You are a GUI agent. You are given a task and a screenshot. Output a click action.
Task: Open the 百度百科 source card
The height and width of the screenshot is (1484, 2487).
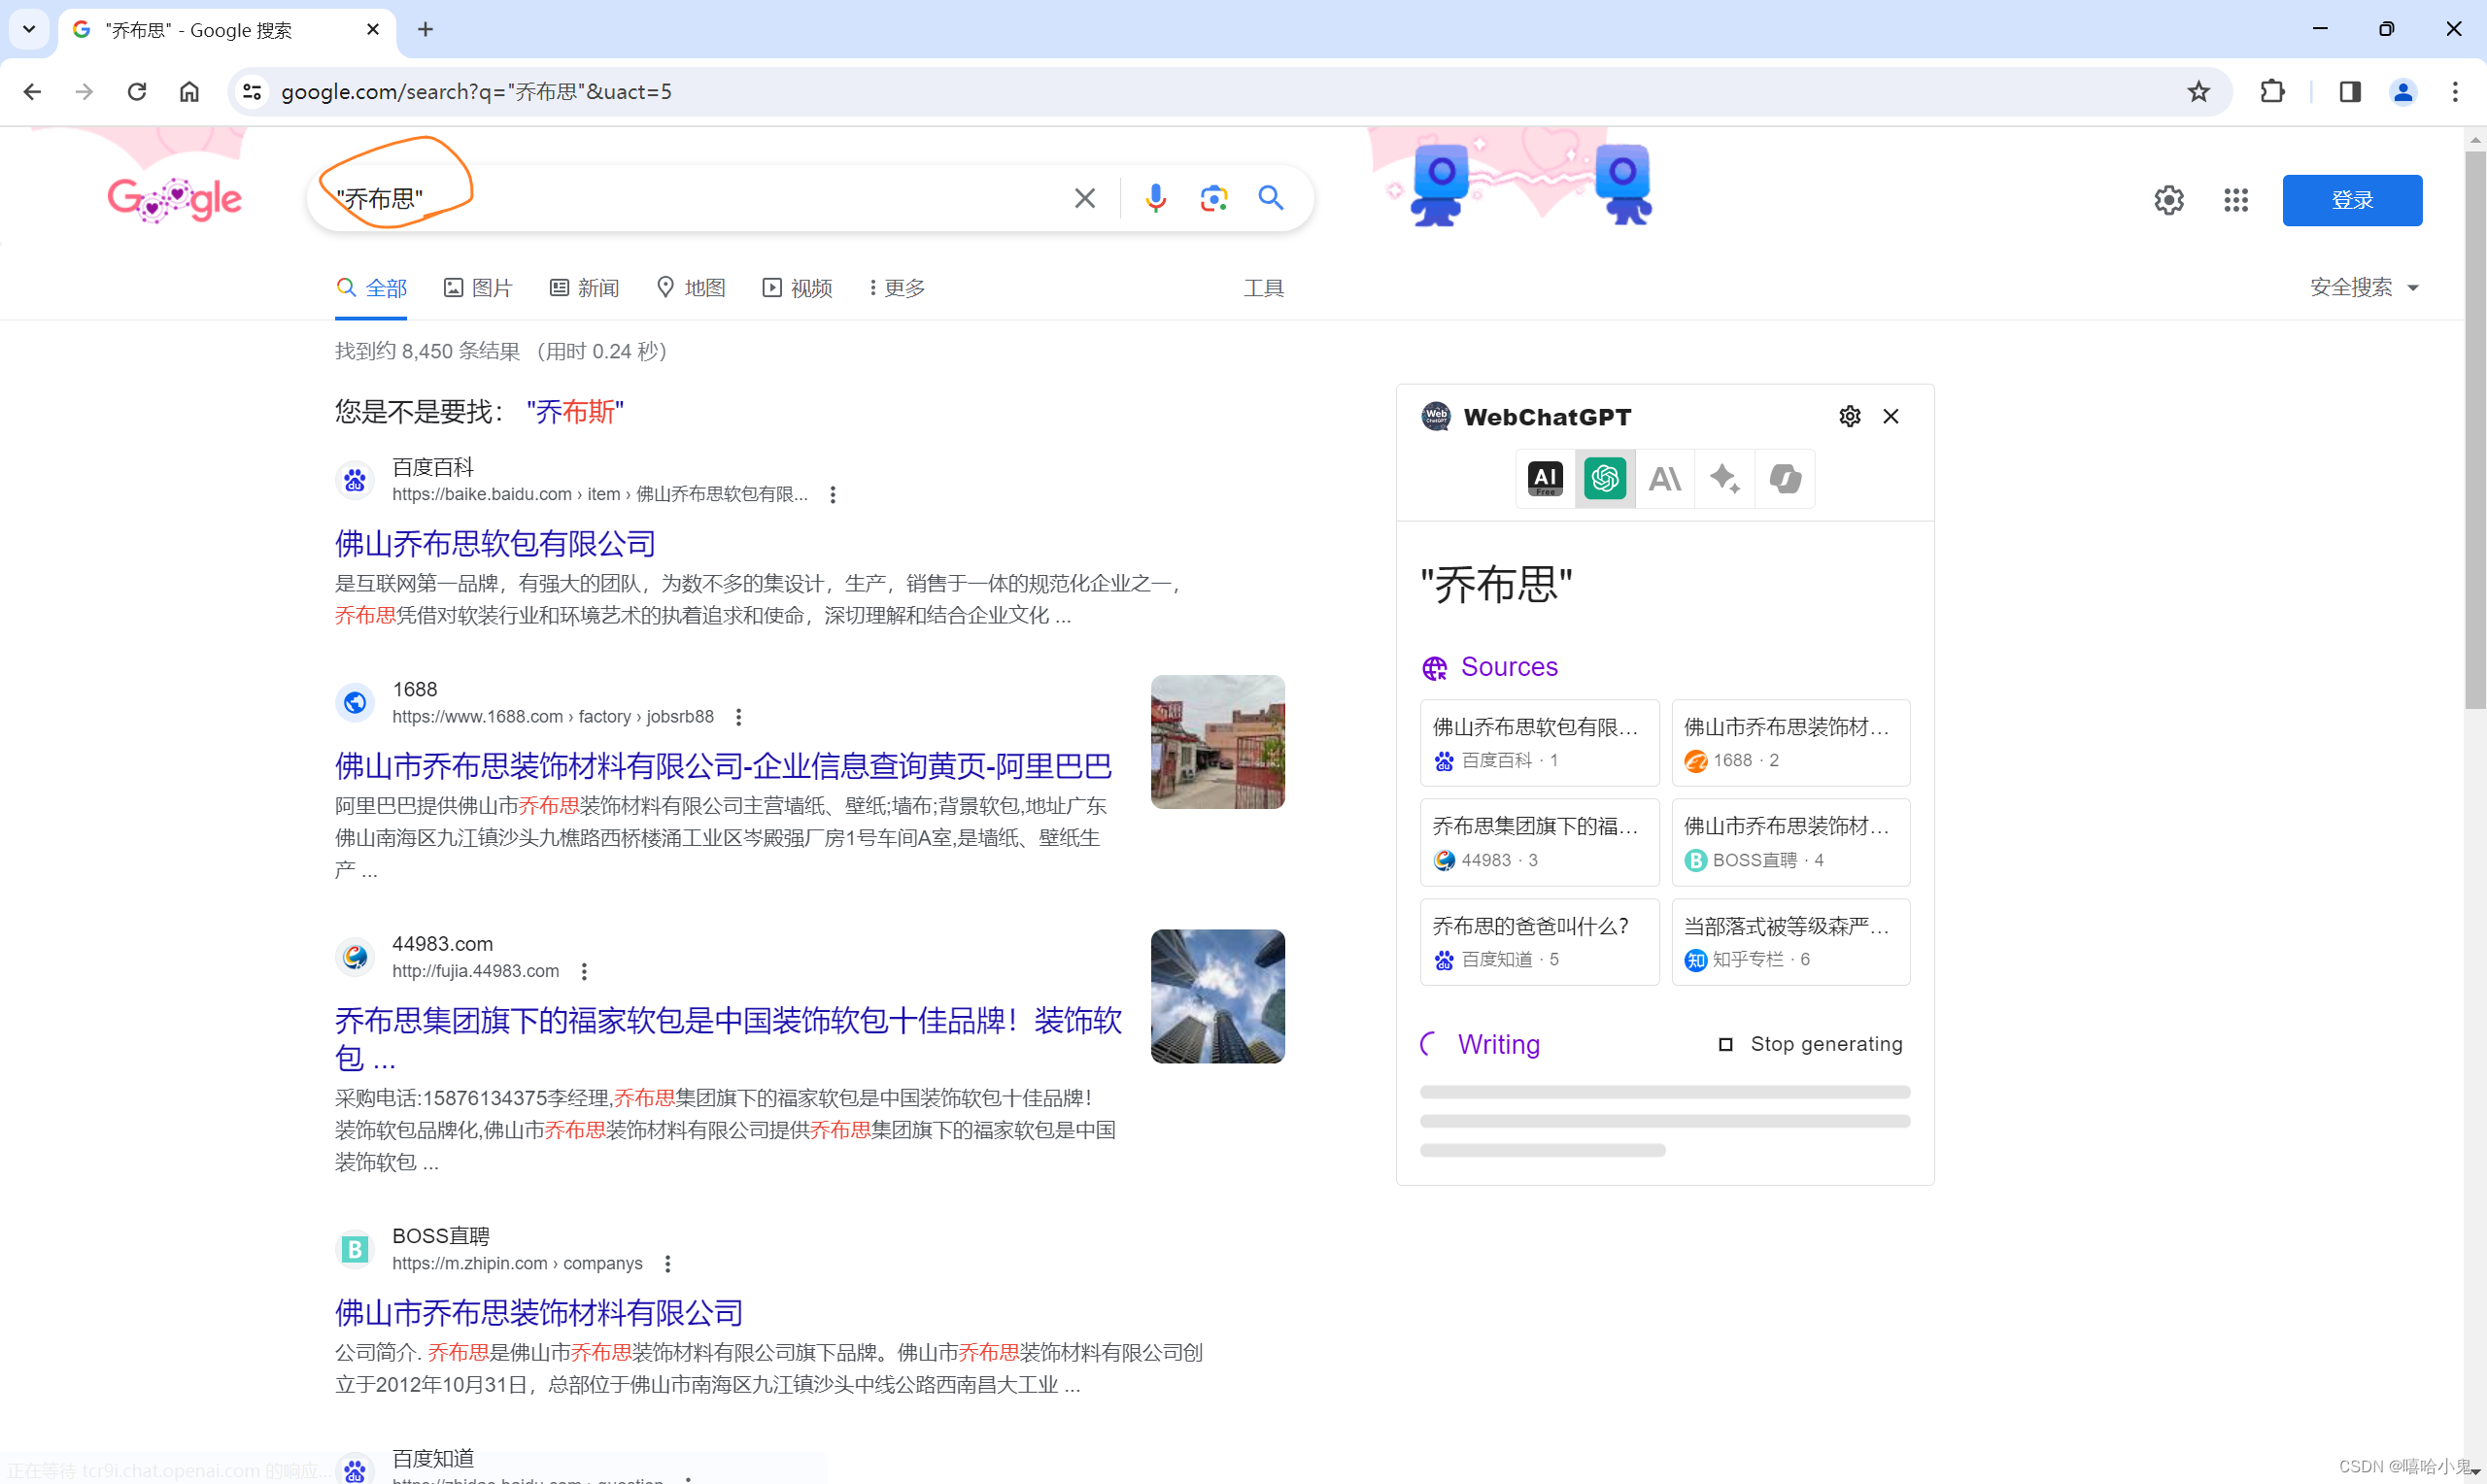click(x=1539, y=743)
